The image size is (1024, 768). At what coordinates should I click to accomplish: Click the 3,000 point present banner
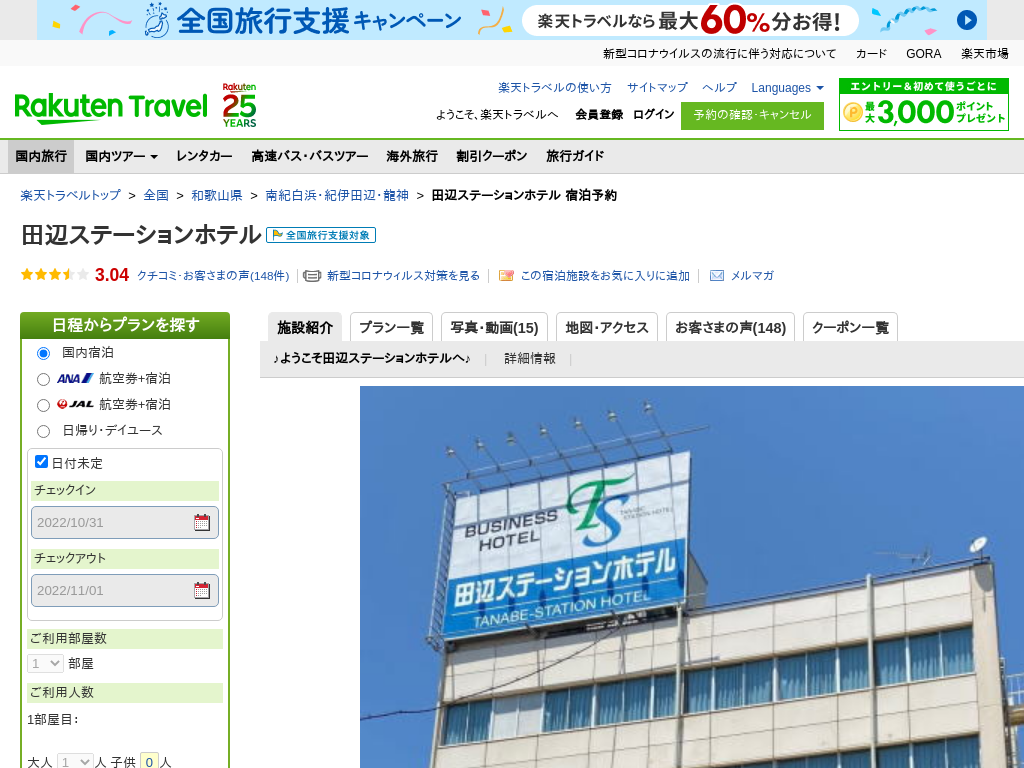click(x=923, y=104)
